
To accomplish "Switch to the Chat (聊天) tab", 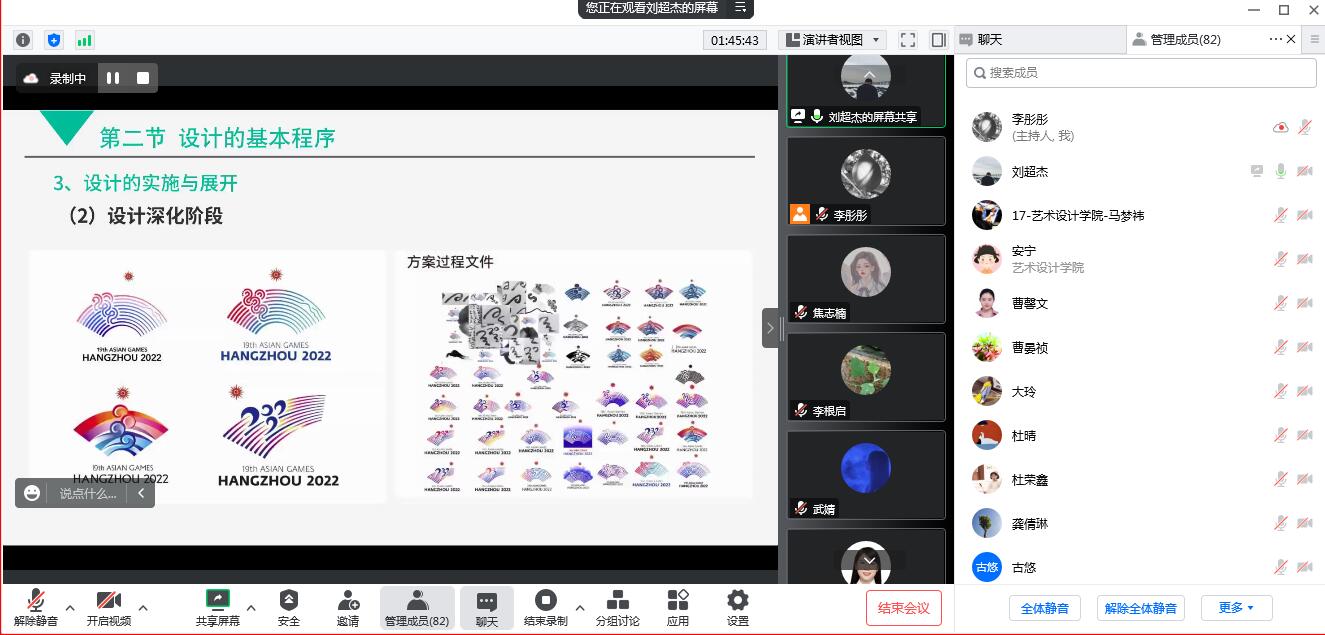I will coord(1040,40).
